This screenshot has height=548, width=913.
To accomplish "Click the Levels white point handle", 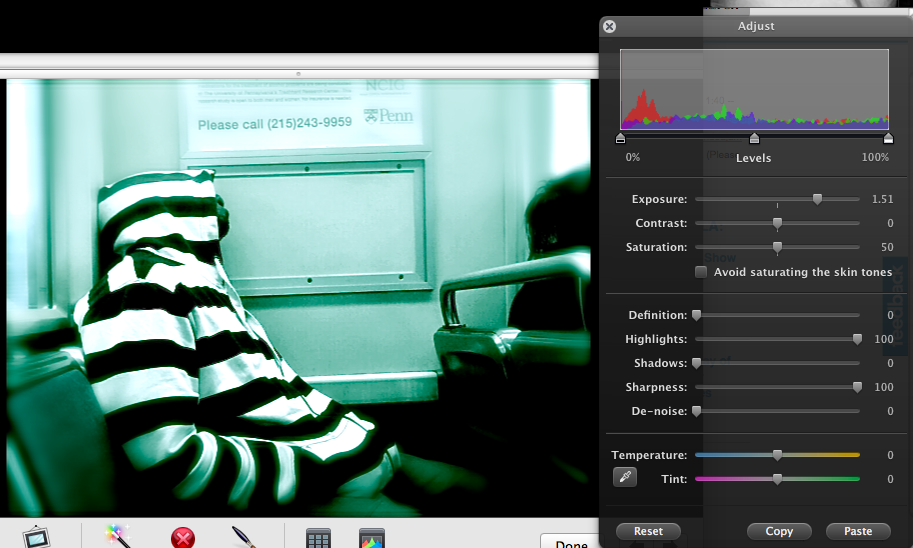I will point(887,139).
